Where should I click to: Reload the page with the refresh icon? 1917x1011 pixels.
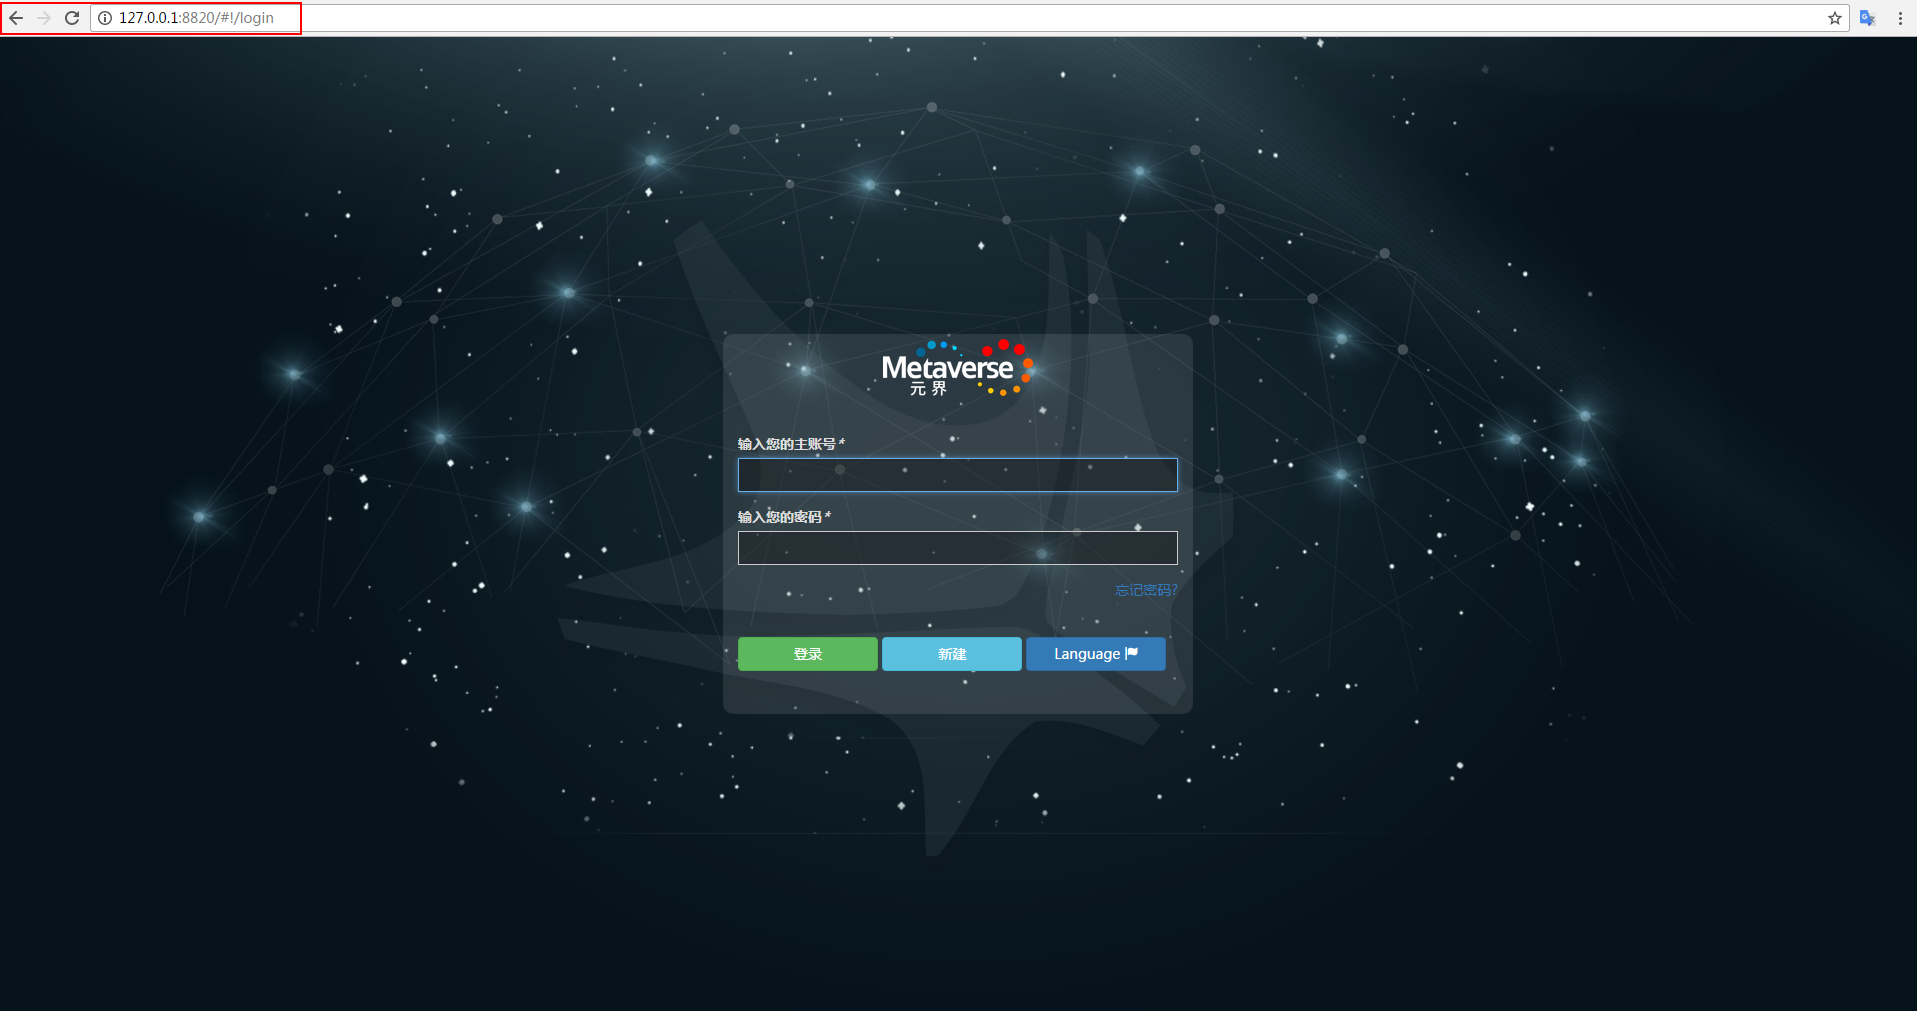click(x=72, y=18)
